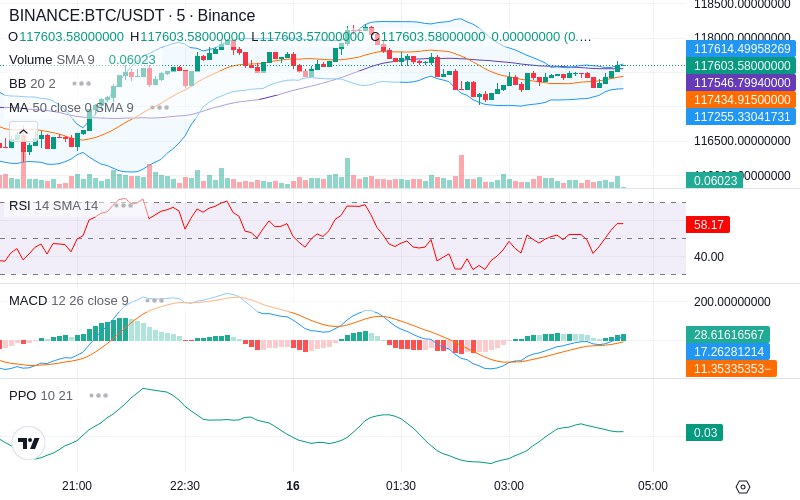Open the TradingView logo link

[29, 443]
